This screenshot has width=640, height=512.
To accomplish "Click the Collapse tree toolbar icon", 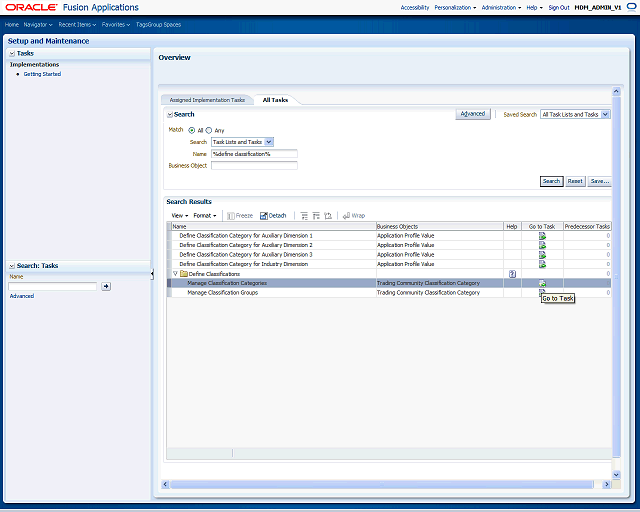I will tap(316, 216).
